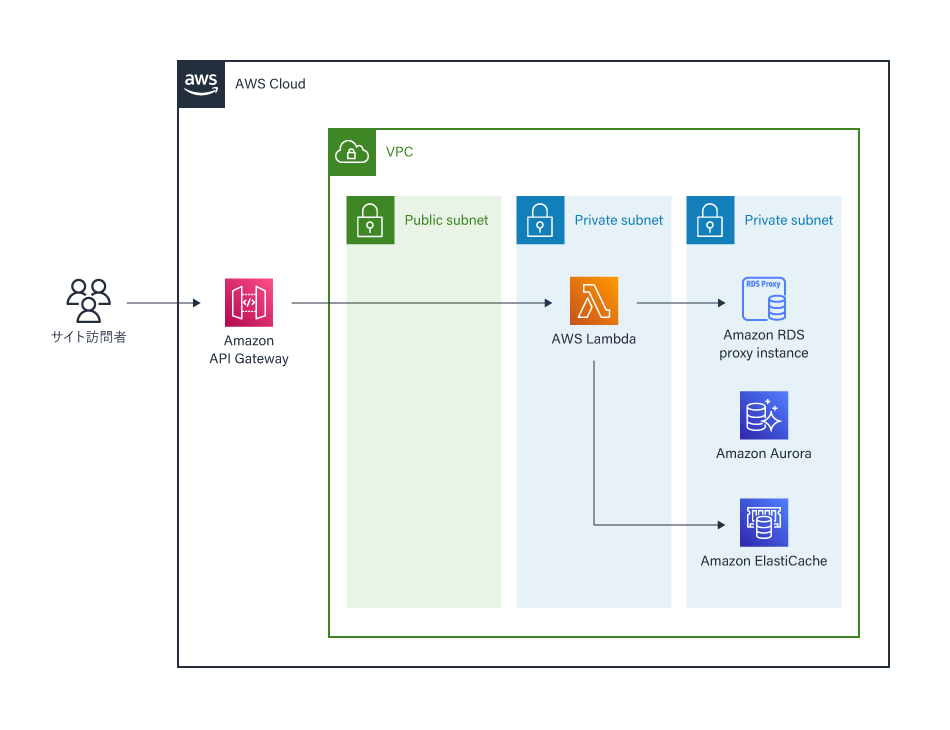Select the RDS Proxy icon
Image resolution: width=950 pixels, height=730 pixels.
(764, 299)
